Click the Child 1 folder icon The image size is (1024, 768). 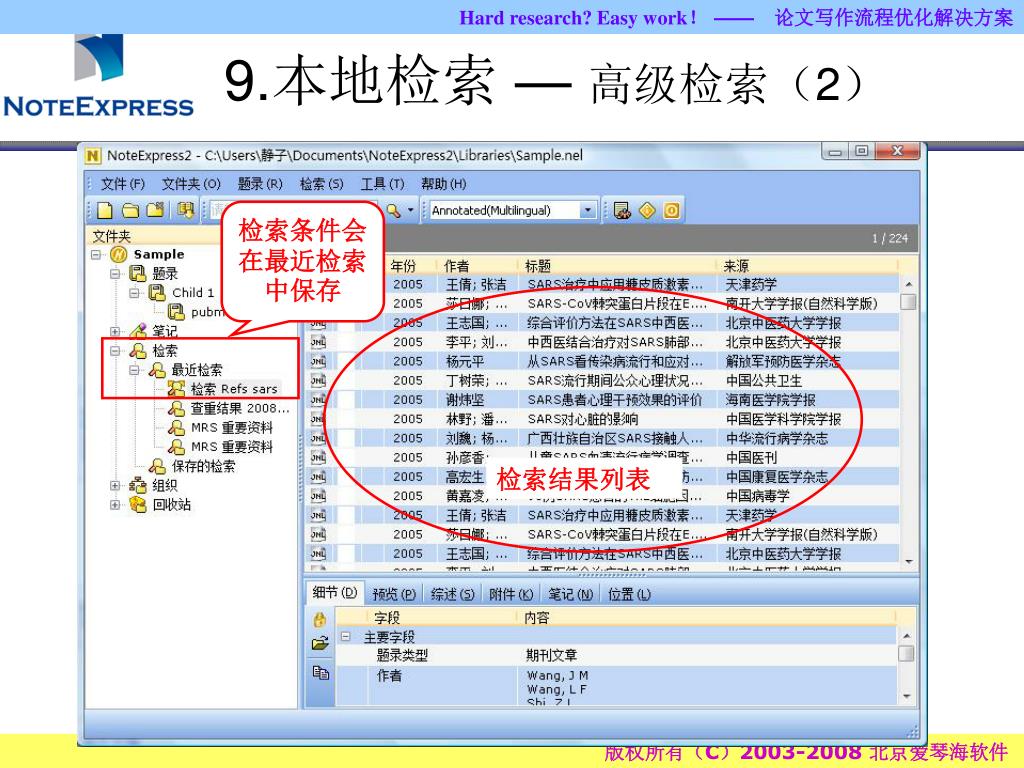tap(157, 293)
